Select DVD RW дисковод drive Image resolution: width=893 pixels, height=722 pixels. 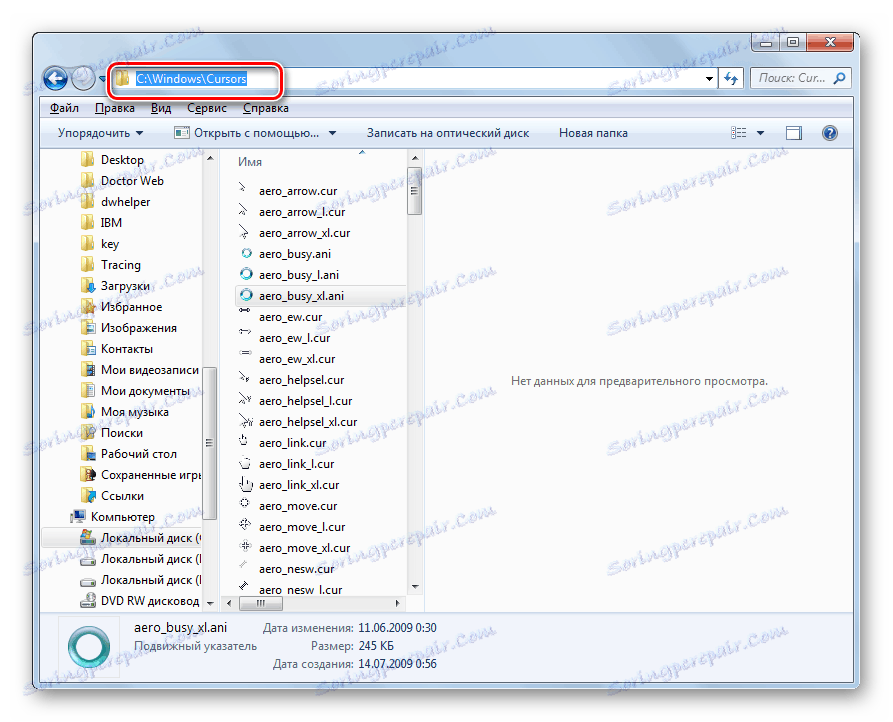149,601
